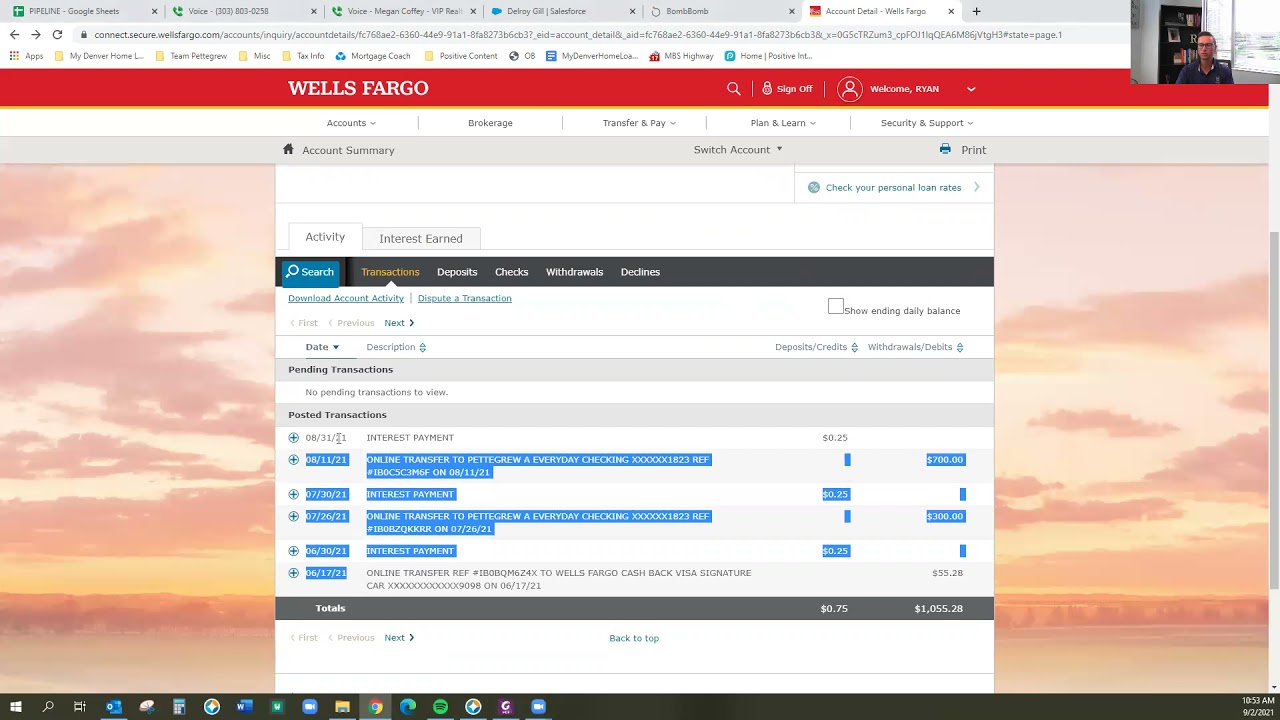Open the MBS Highway bookmark
The height and width of the screenshot is (720, 1280).
point(682,56)
